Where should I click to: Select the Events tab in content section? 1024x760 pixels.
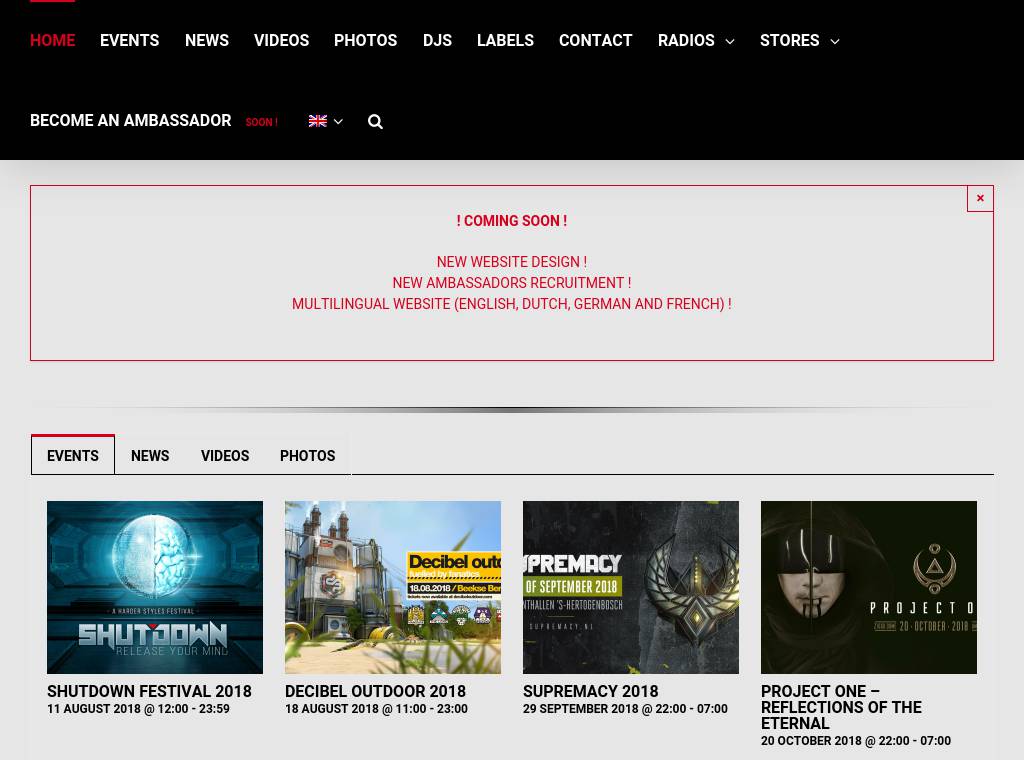[72, 455]
